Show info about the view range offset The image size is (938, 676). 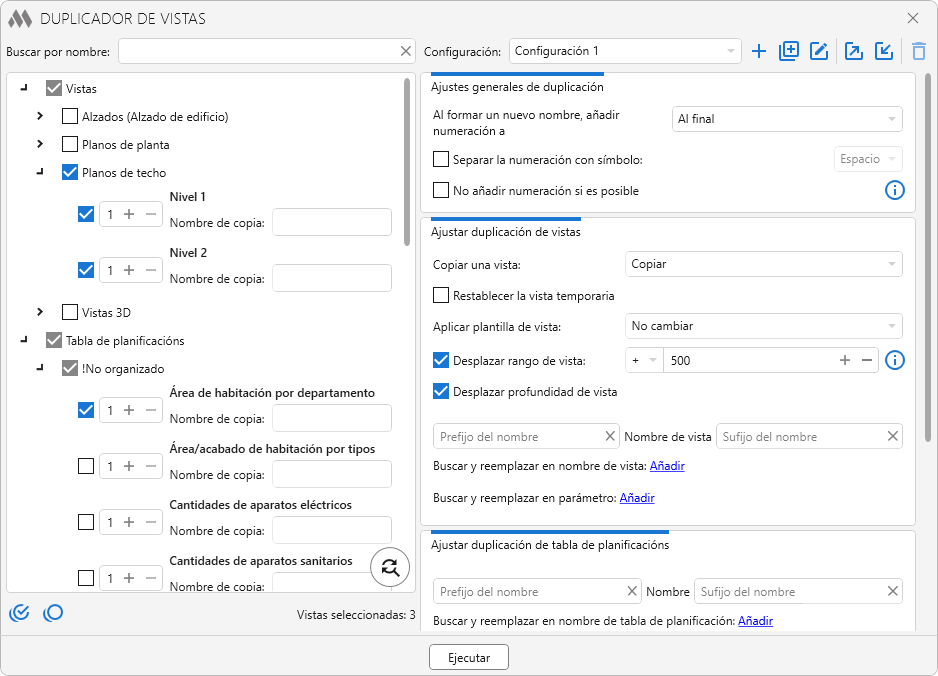tap(895, 360)
